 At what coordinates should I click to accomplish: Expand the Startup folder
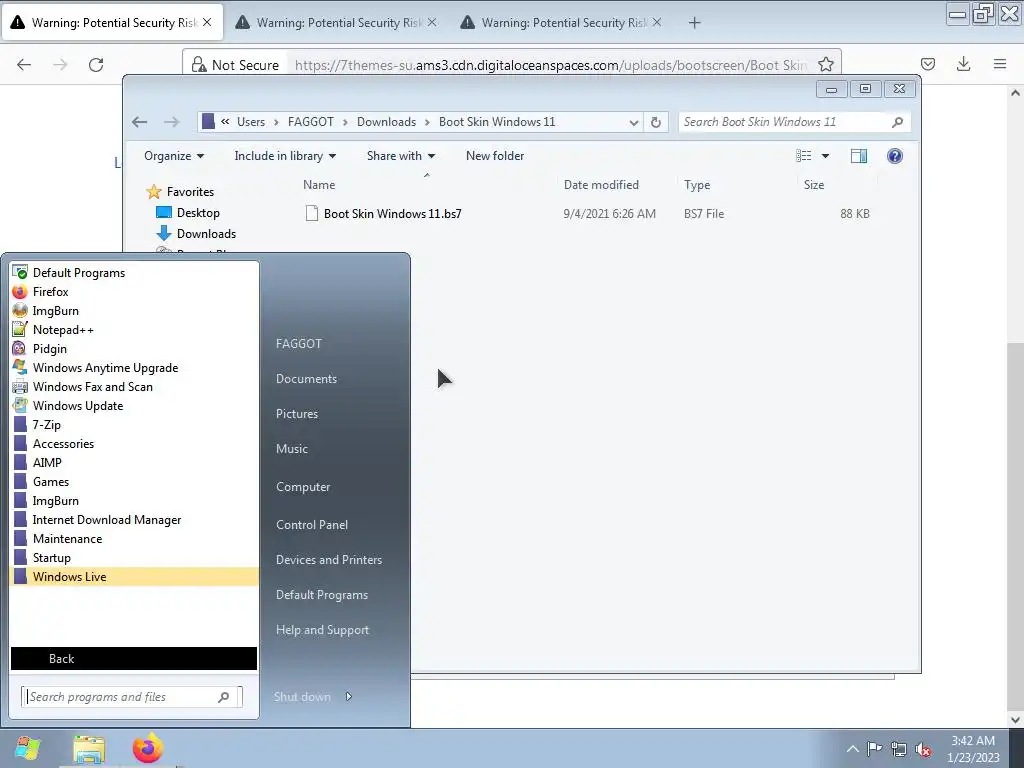click(134, 558)
